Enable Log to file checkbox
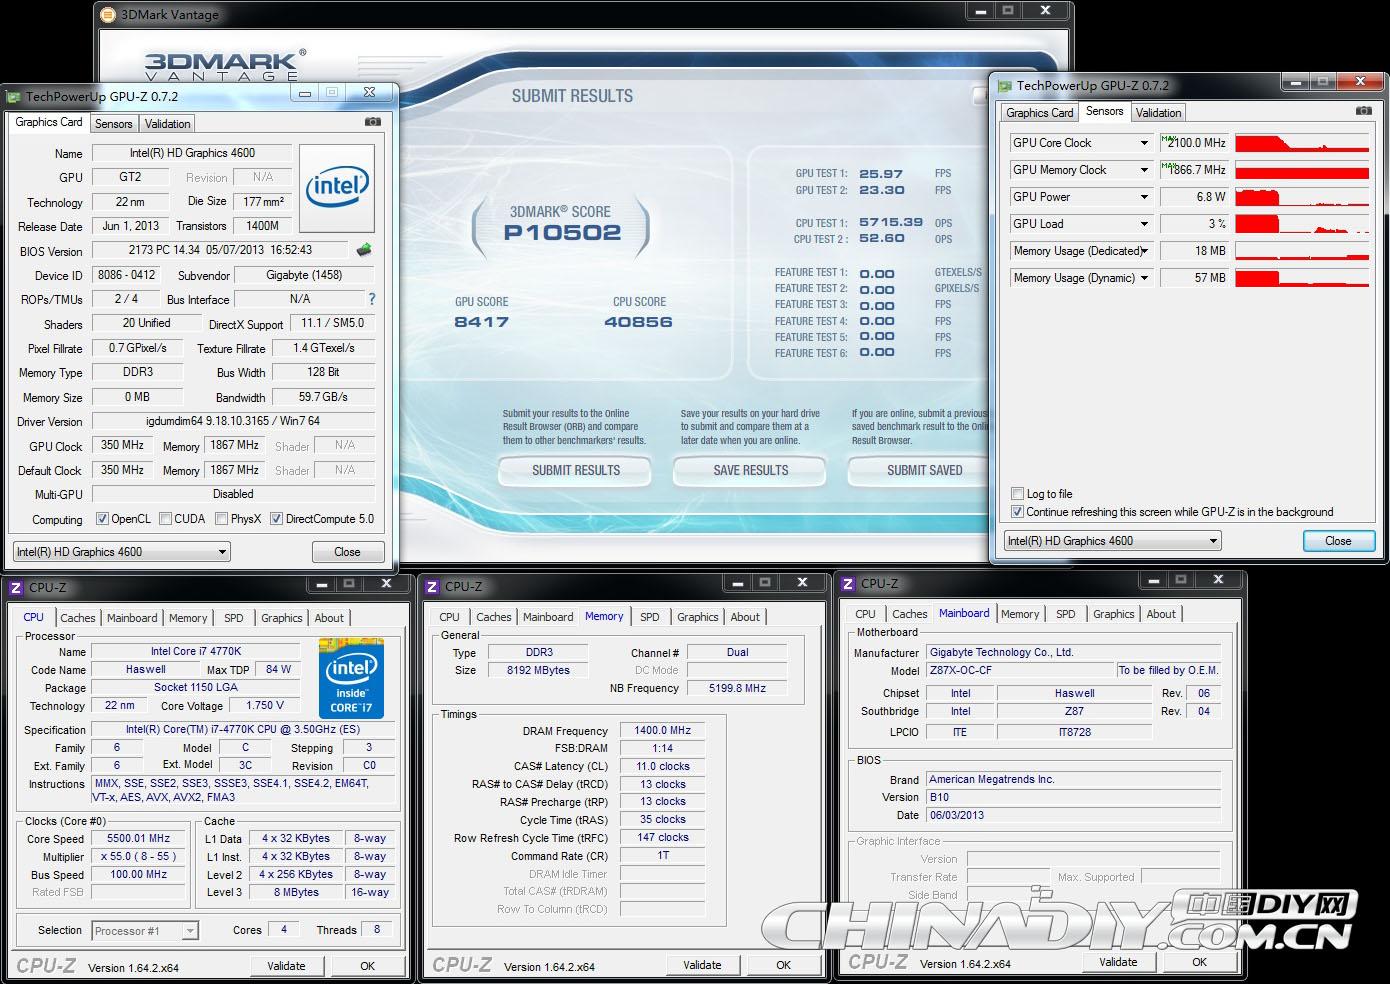Viewport: 1390px width, 984px height. coord(1017,494)
